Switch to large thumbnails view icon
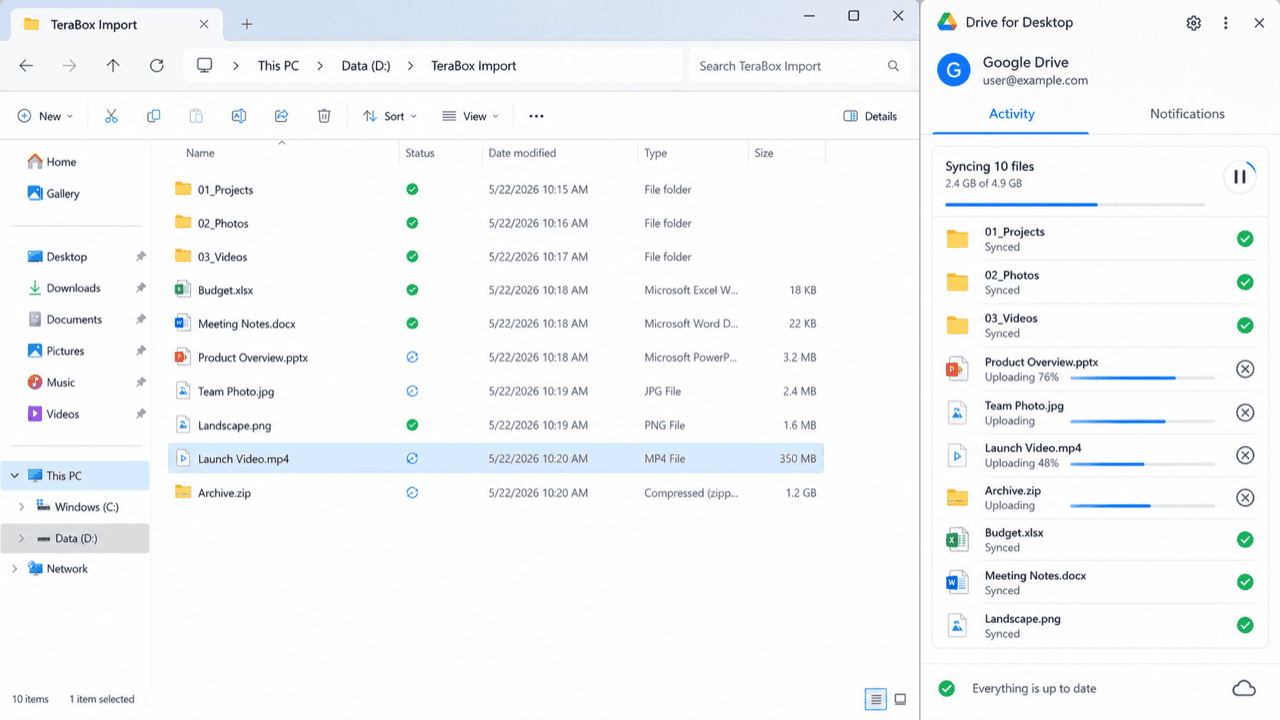This screenshot has width=1280, height=720. click(x=900, y=699)
